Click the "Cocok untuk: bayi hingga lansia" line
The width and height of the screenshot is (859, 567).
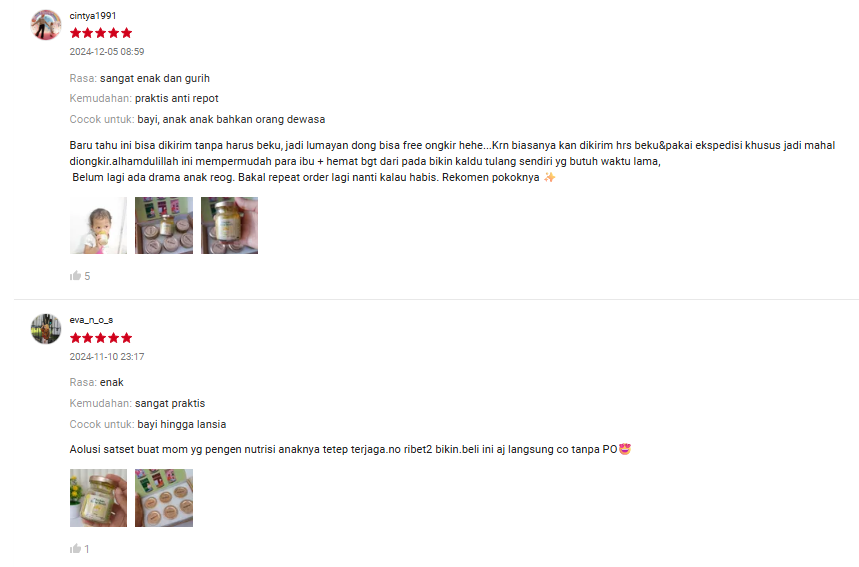click(x=148, y=424)
